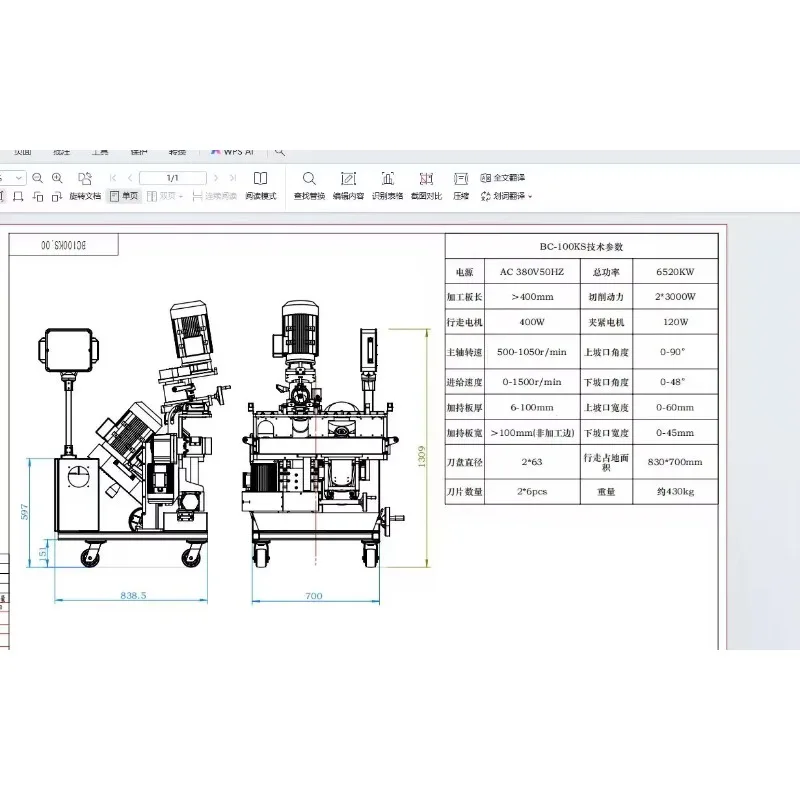The height and width of the screenshot is (800, 800).
Task: Click the BC-100KS技术参数 table title
Action: 582,246
